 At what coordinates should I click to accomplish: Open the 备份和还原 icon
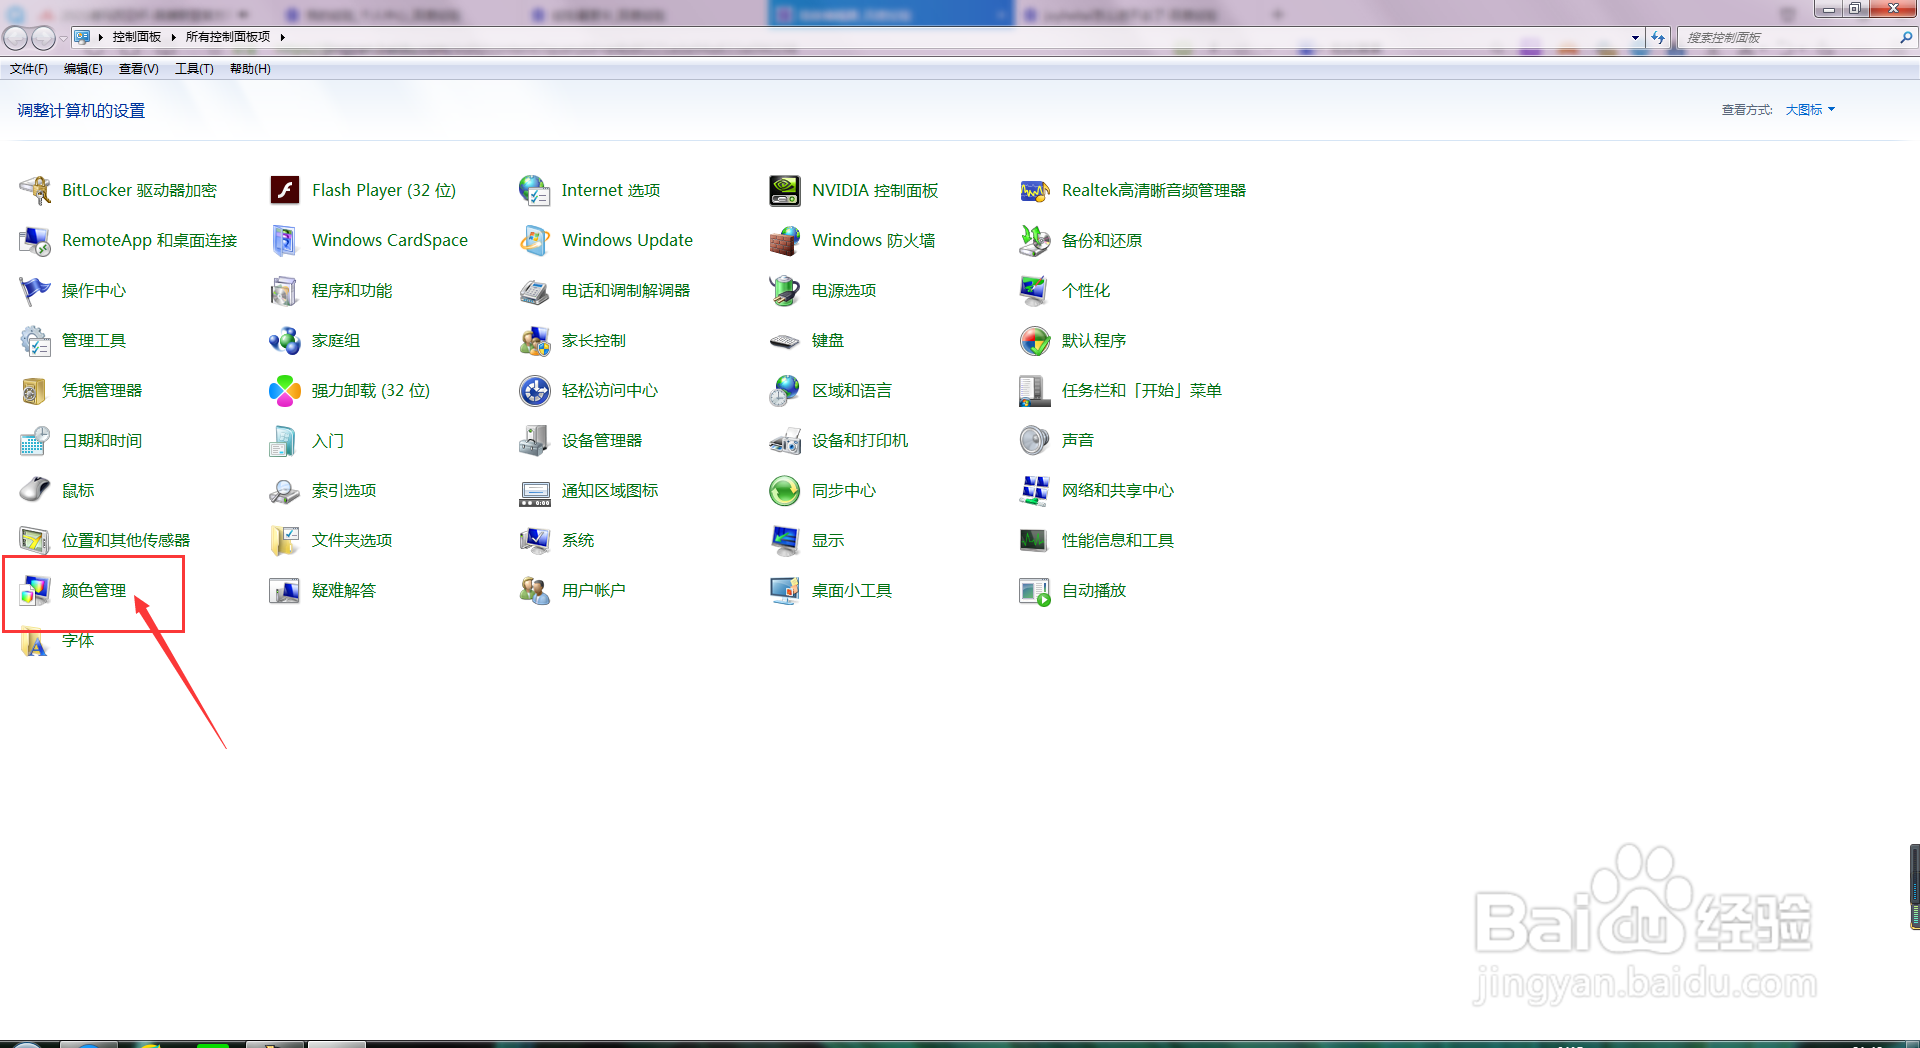(1035, 240)
